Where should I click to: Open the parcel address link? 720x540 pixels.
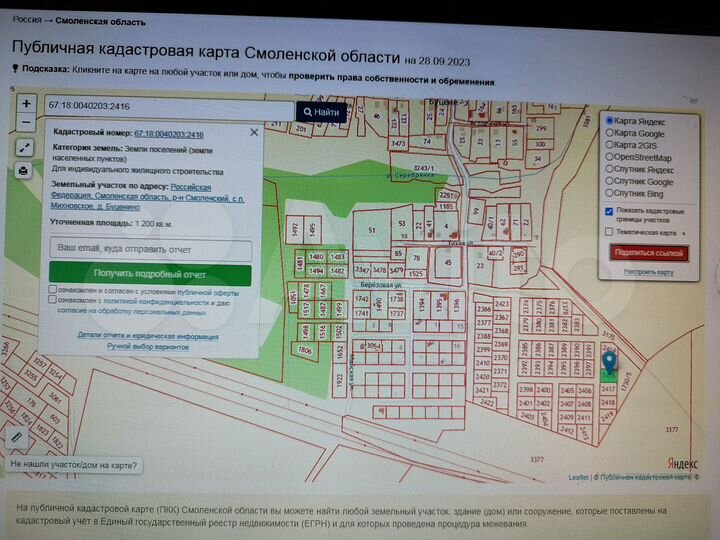tap(147, 197)
